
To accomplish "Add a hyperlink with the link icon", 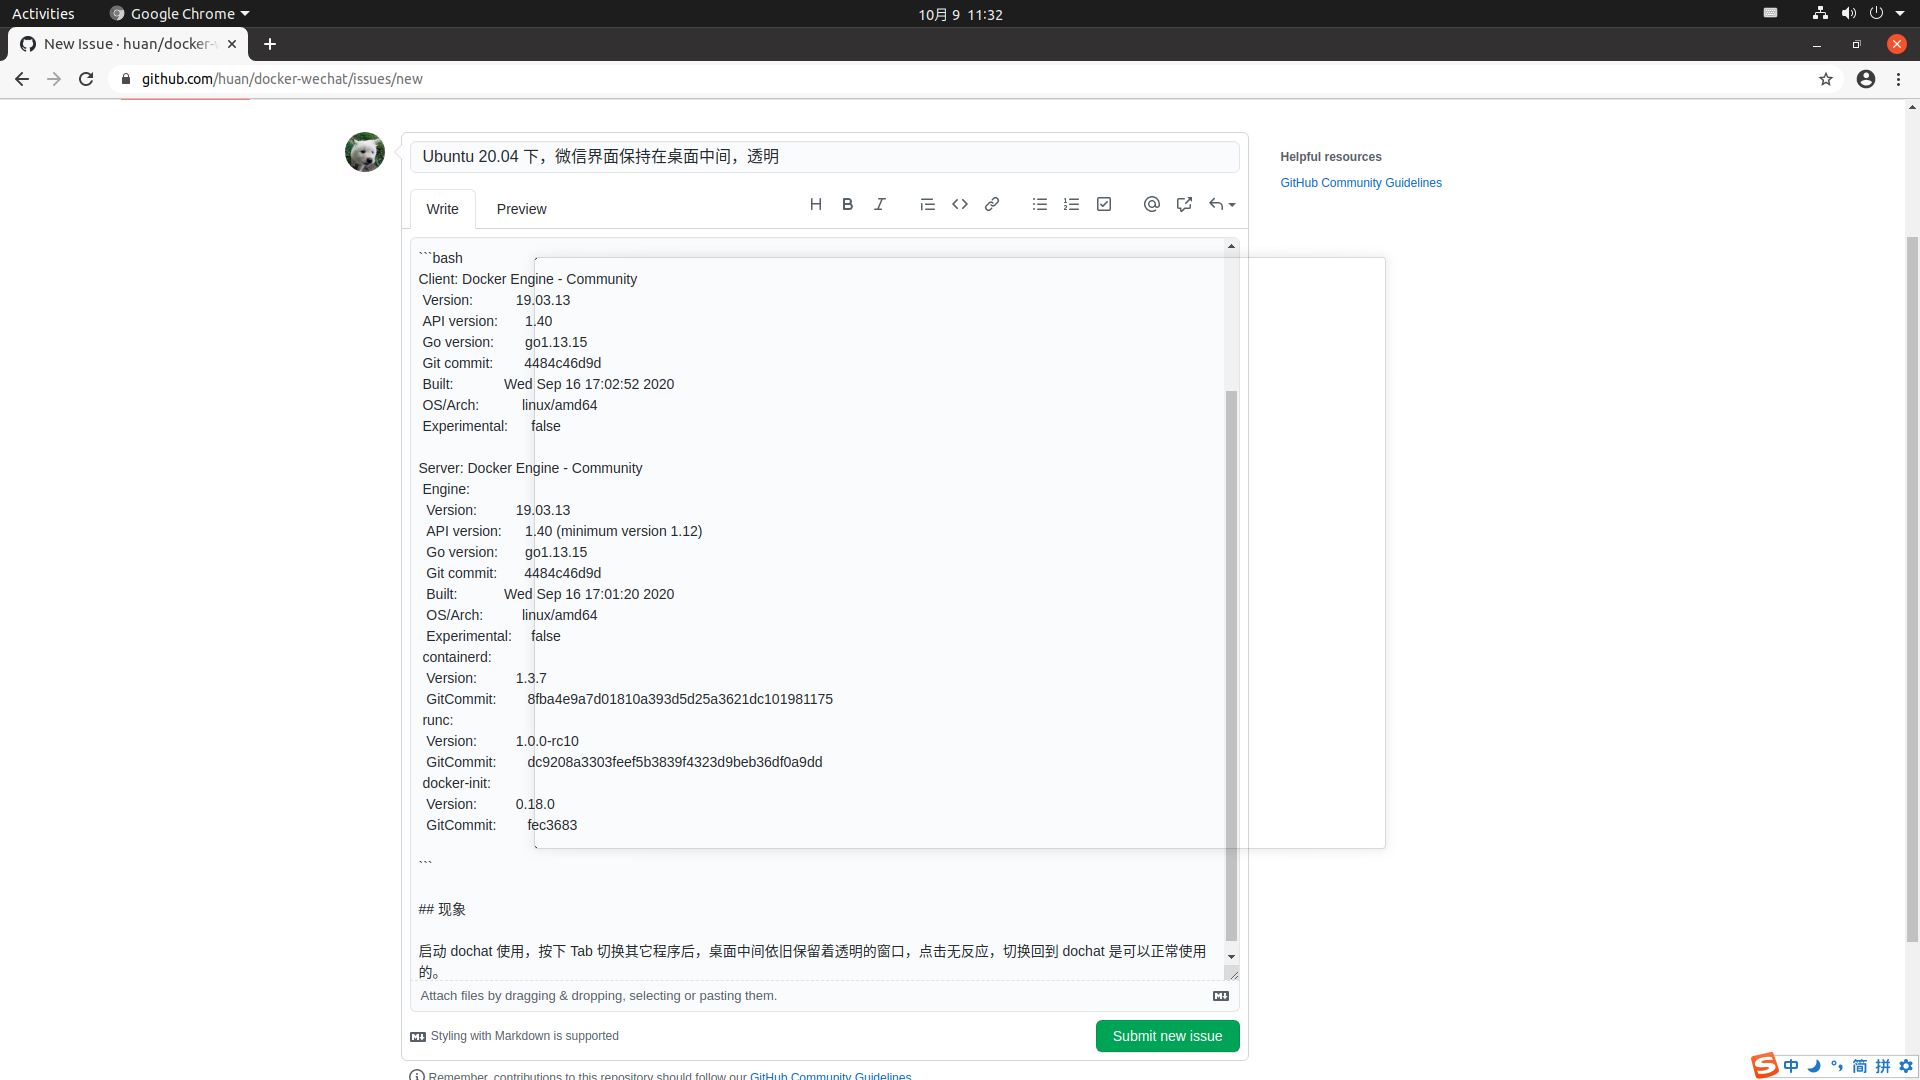I will [991, 204].
